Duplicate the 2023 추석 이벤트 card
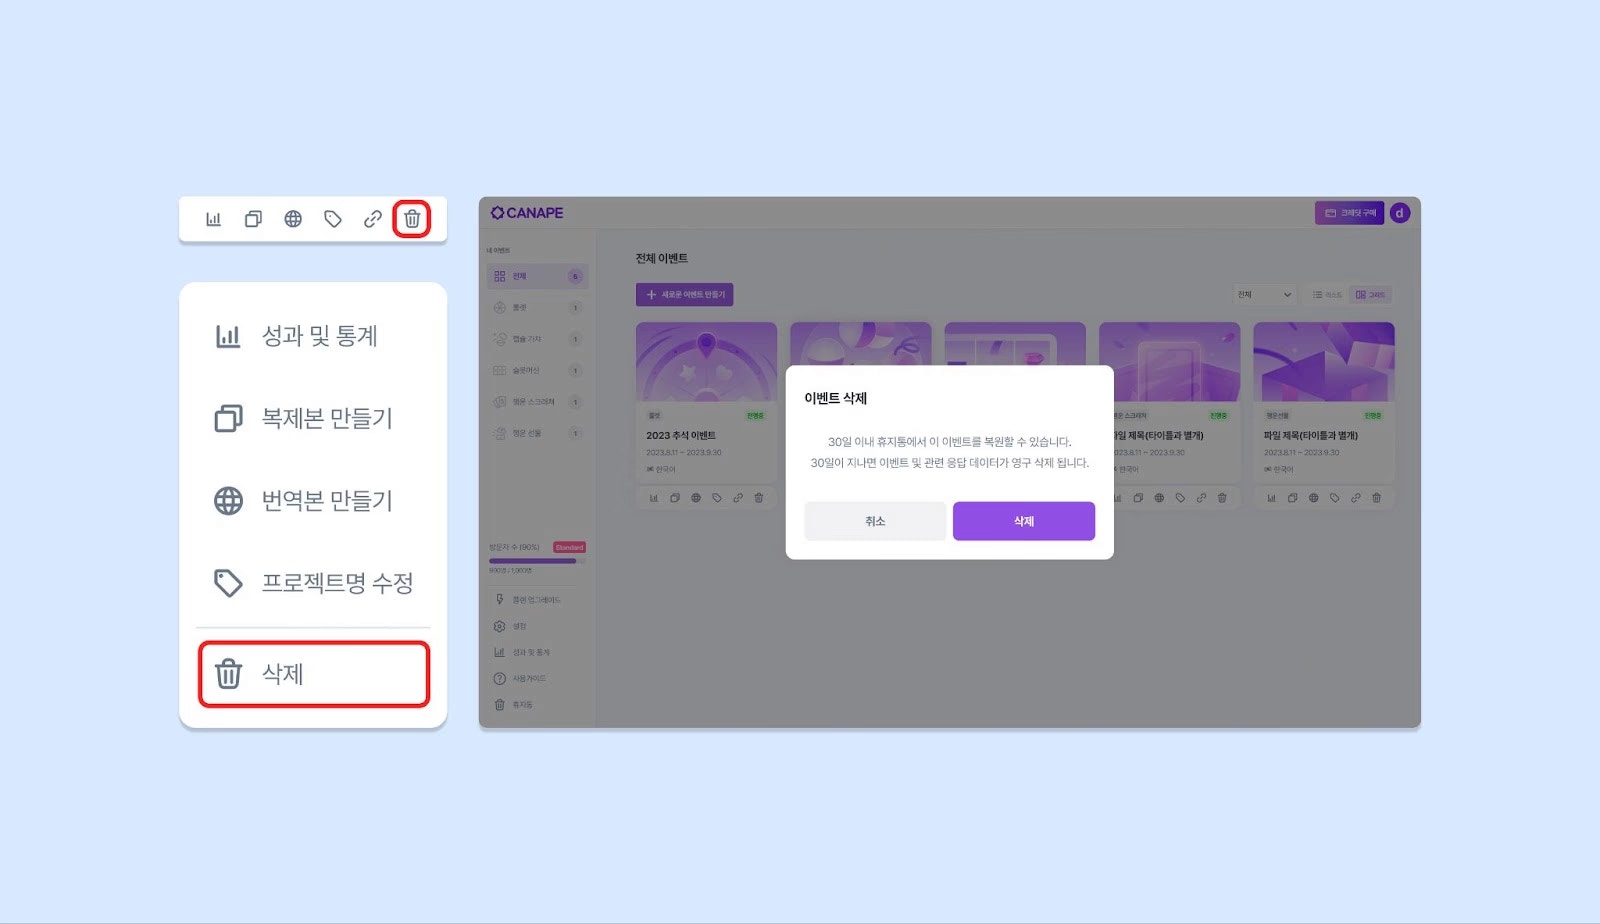 [675, 498]
